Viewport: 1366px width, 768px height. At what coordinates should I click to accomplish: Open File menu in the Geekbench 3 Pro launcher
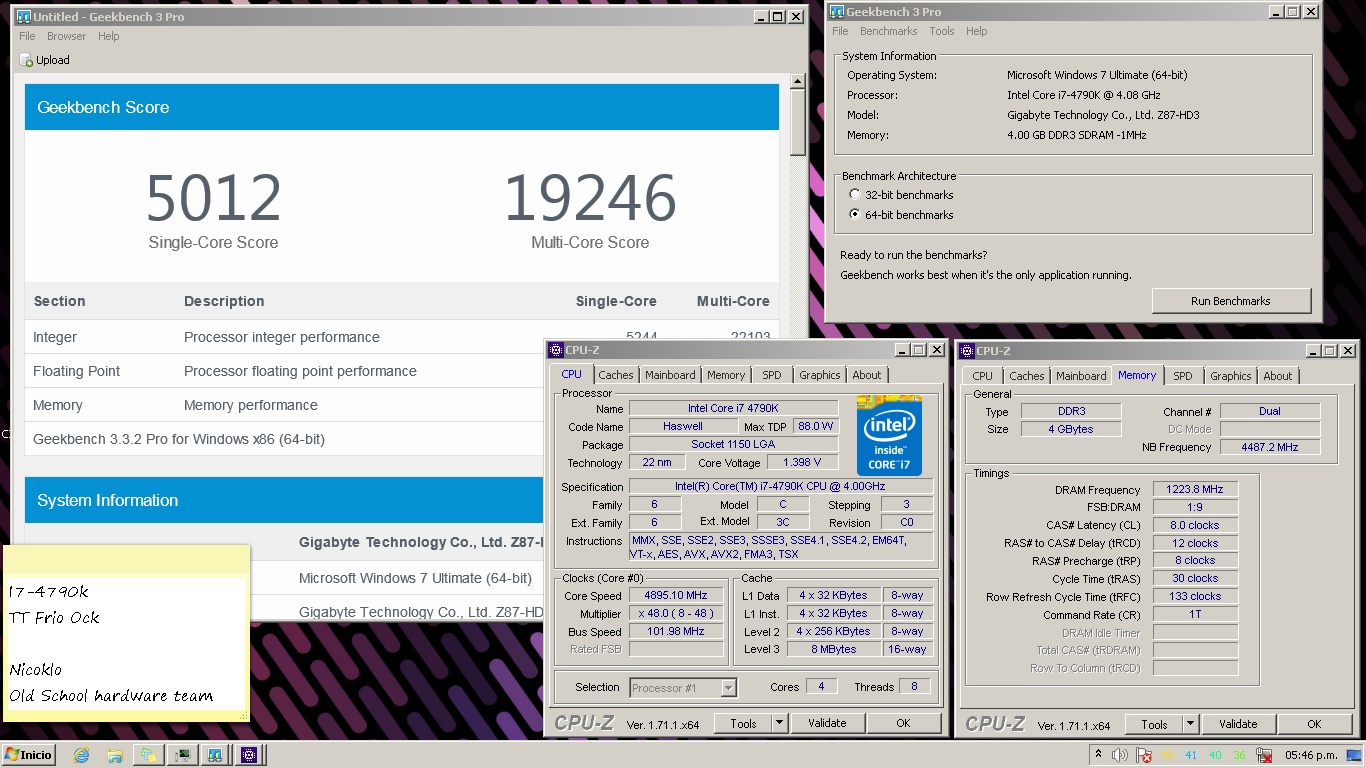tap(840, 31)
